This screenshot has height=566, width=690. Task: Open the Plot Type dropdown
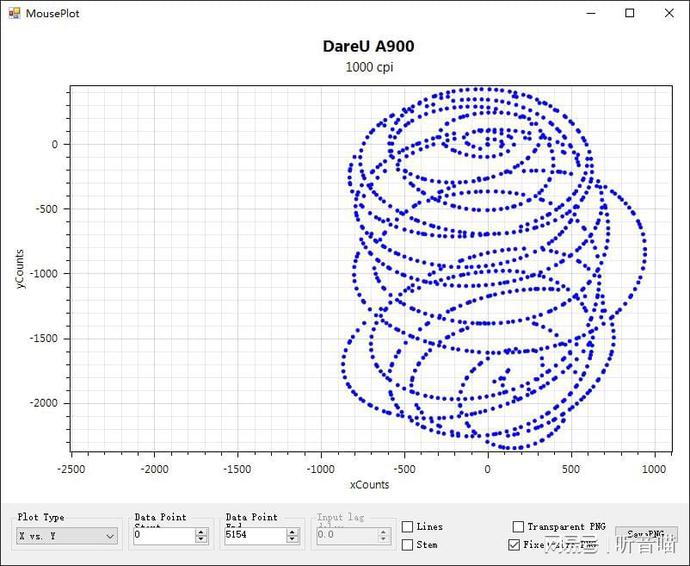click(66, 536)
